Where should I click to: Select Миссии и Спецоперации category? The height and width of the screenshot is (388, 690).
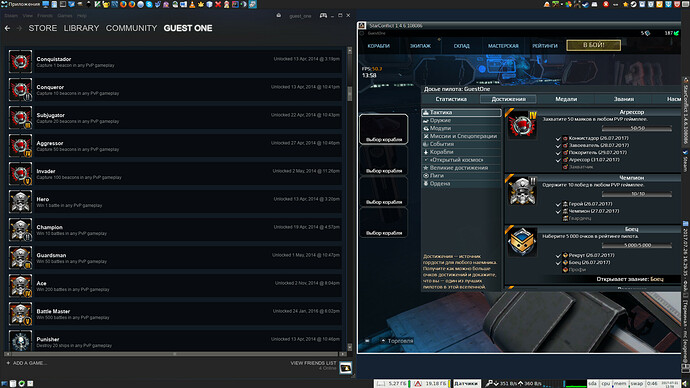pyautogui.click(x=461, y=136)
